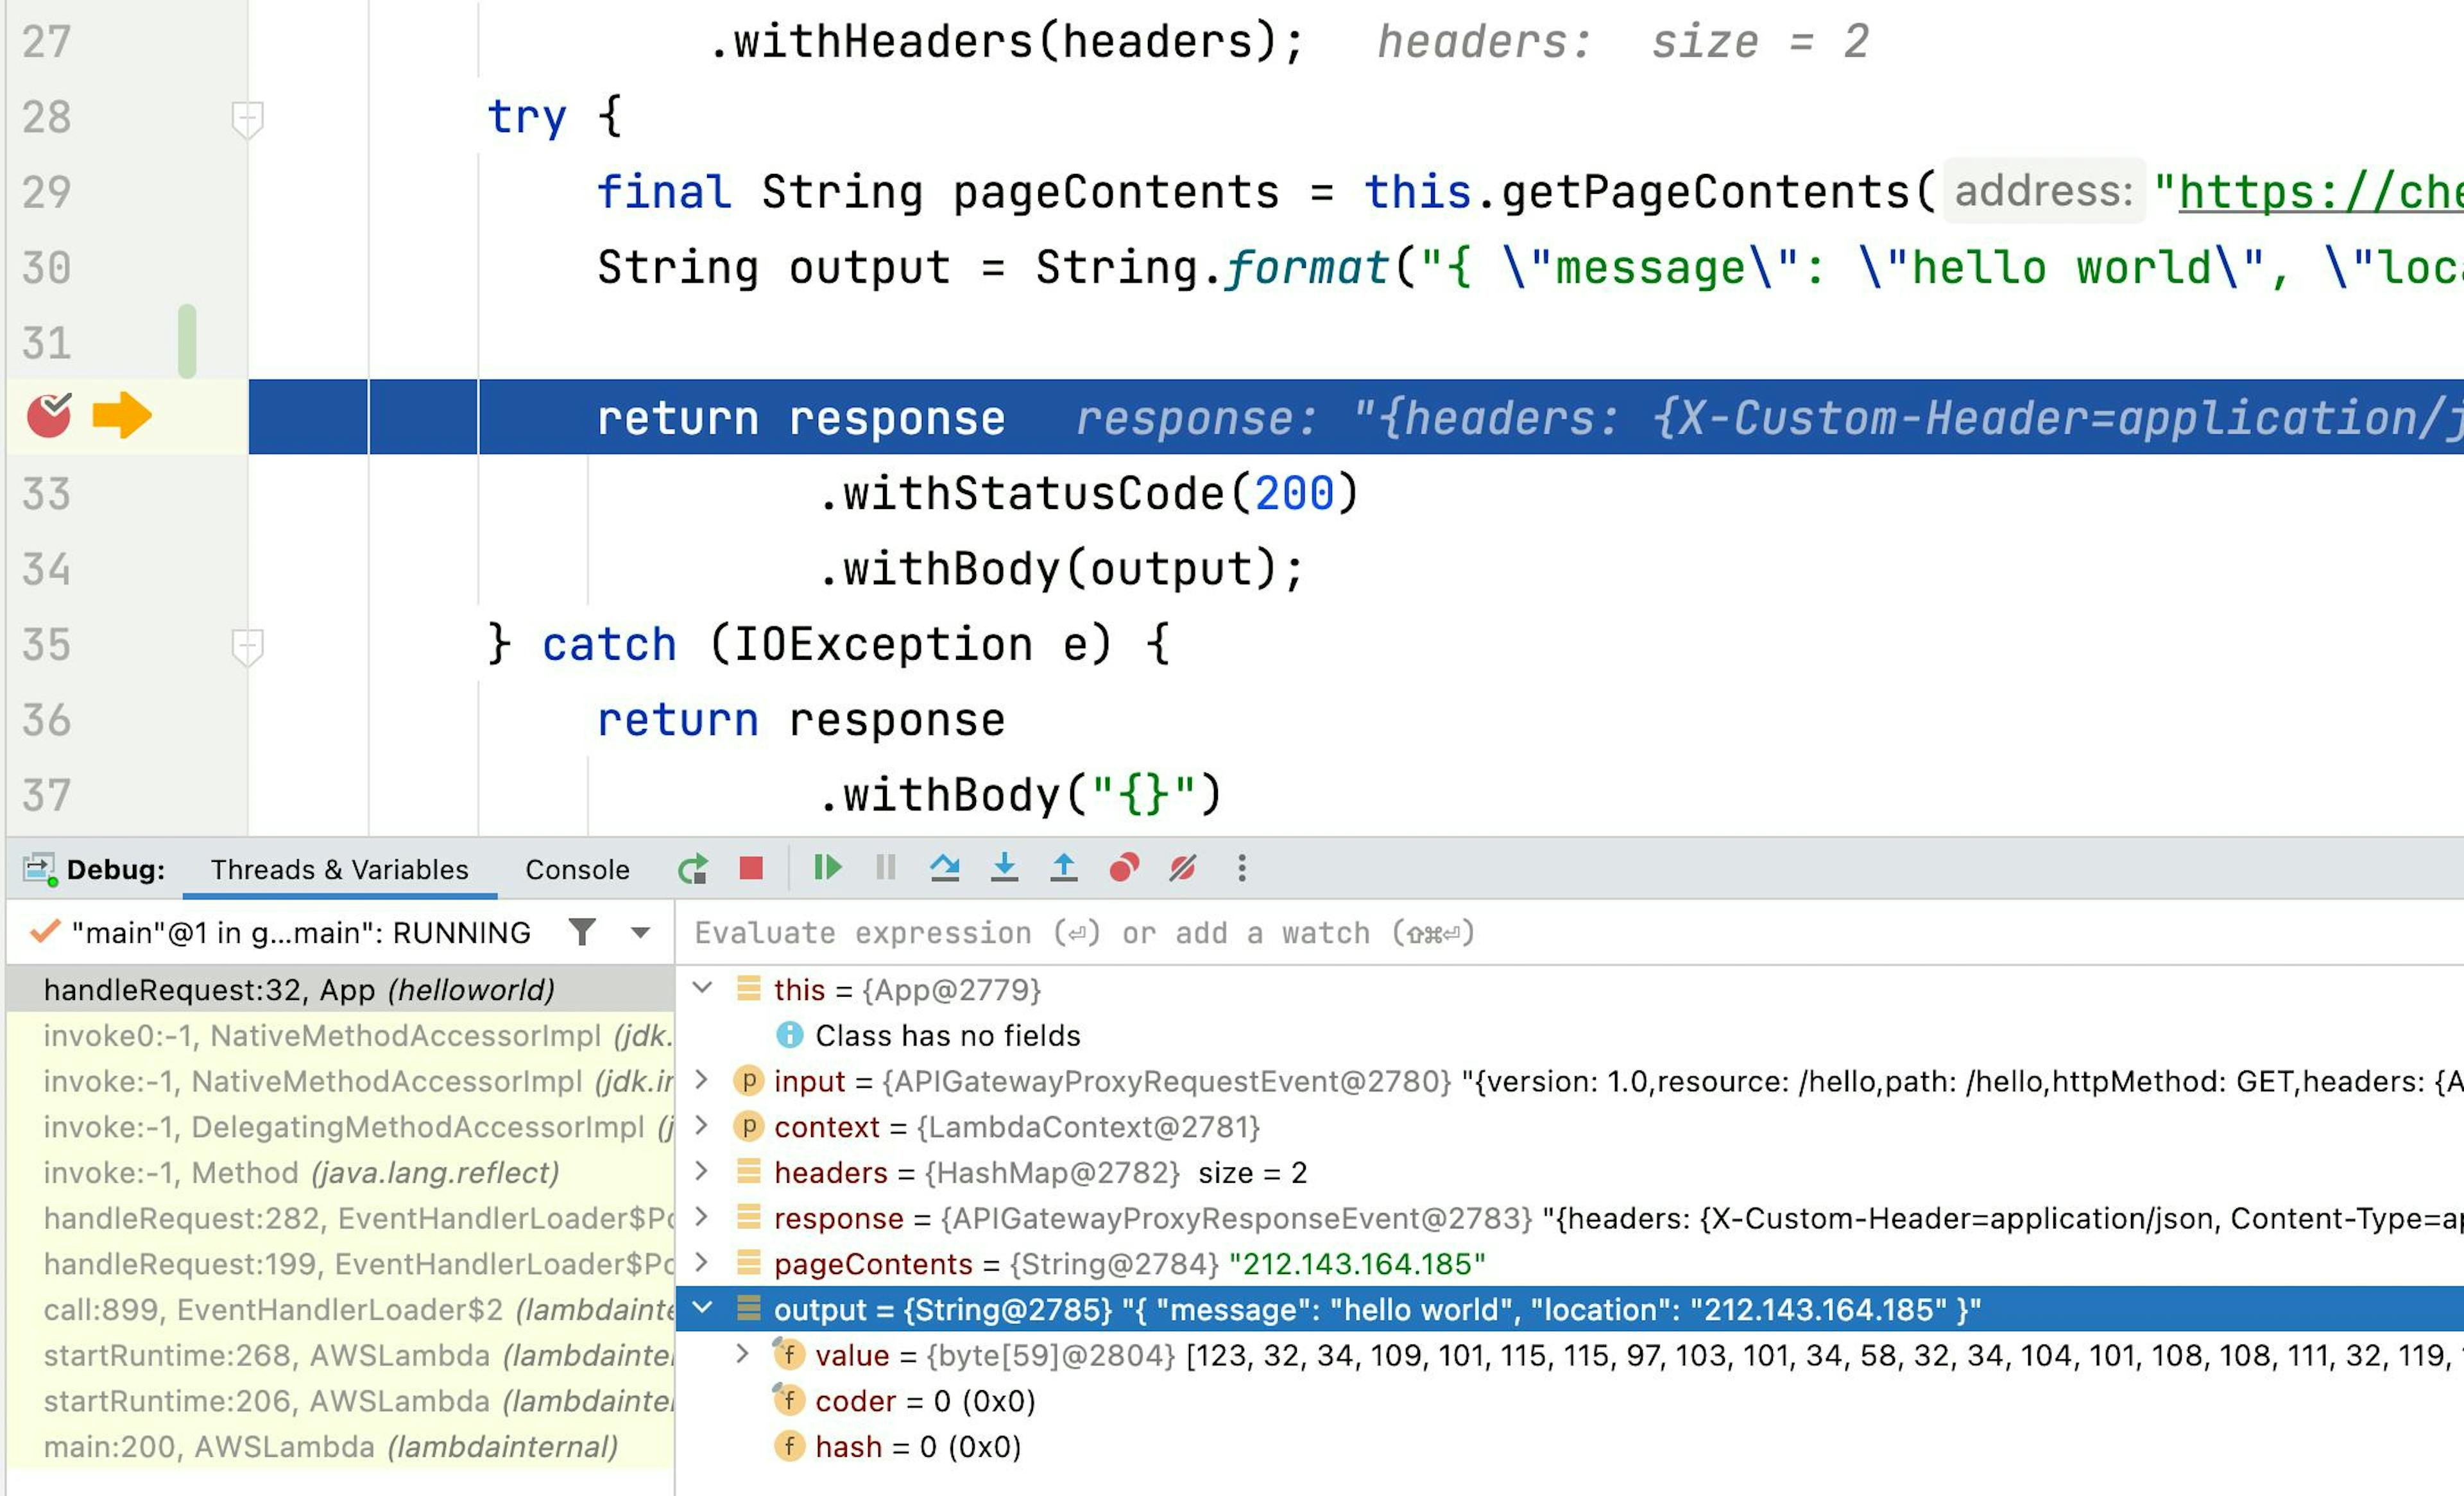Resume program execution

pos(827,868)
